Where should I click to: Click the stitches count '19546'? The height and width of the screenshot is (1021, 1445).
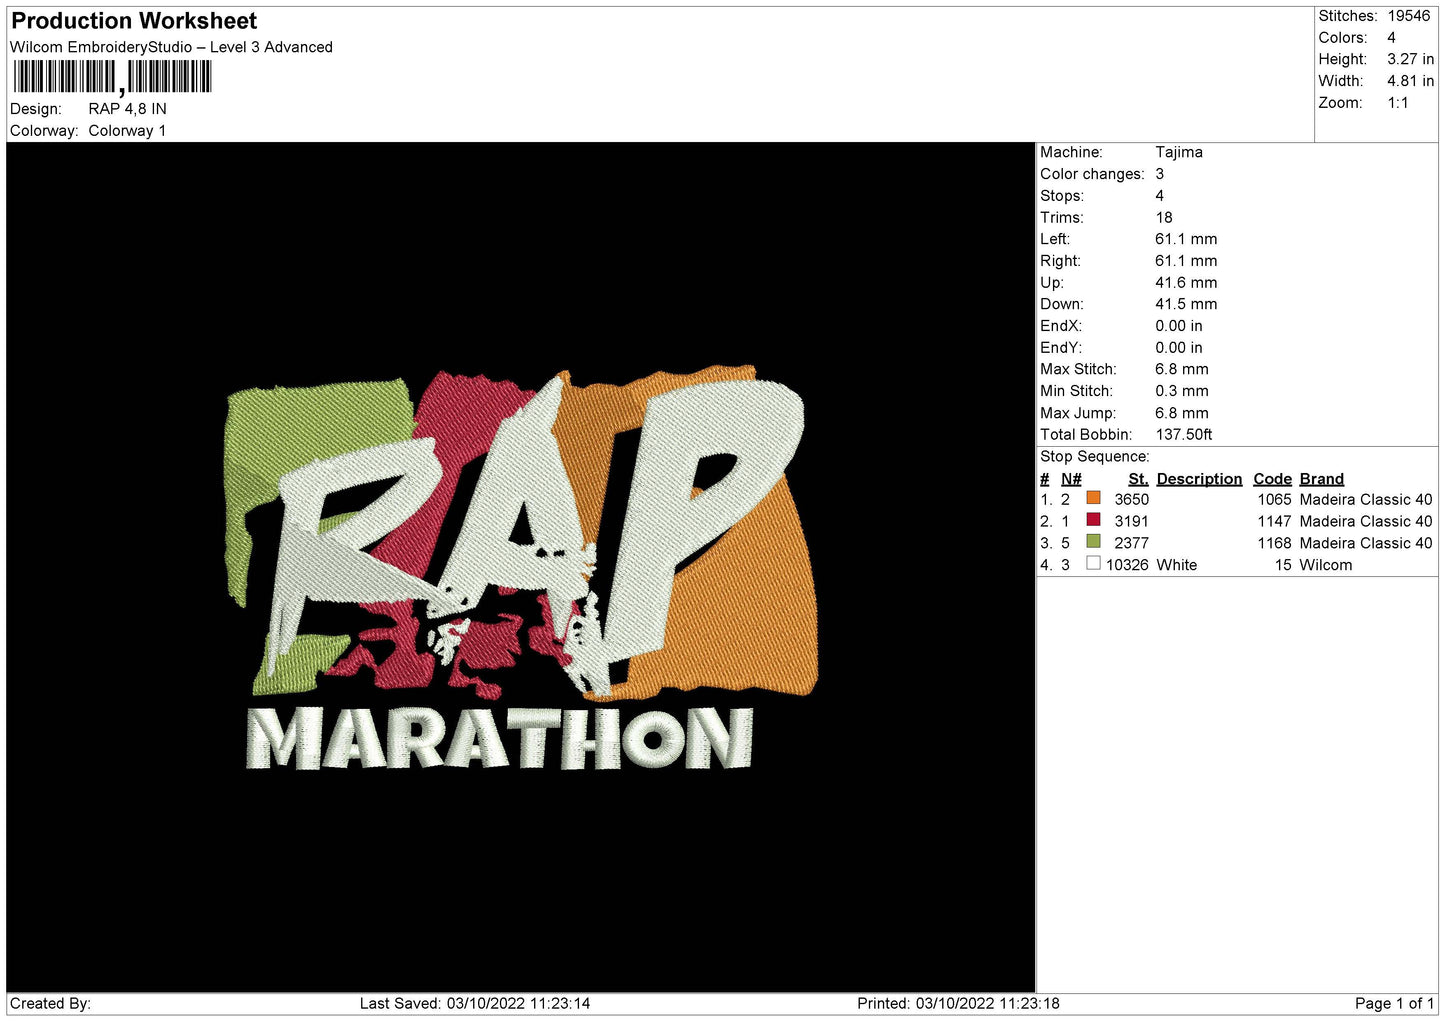(x=1408, y=16)
